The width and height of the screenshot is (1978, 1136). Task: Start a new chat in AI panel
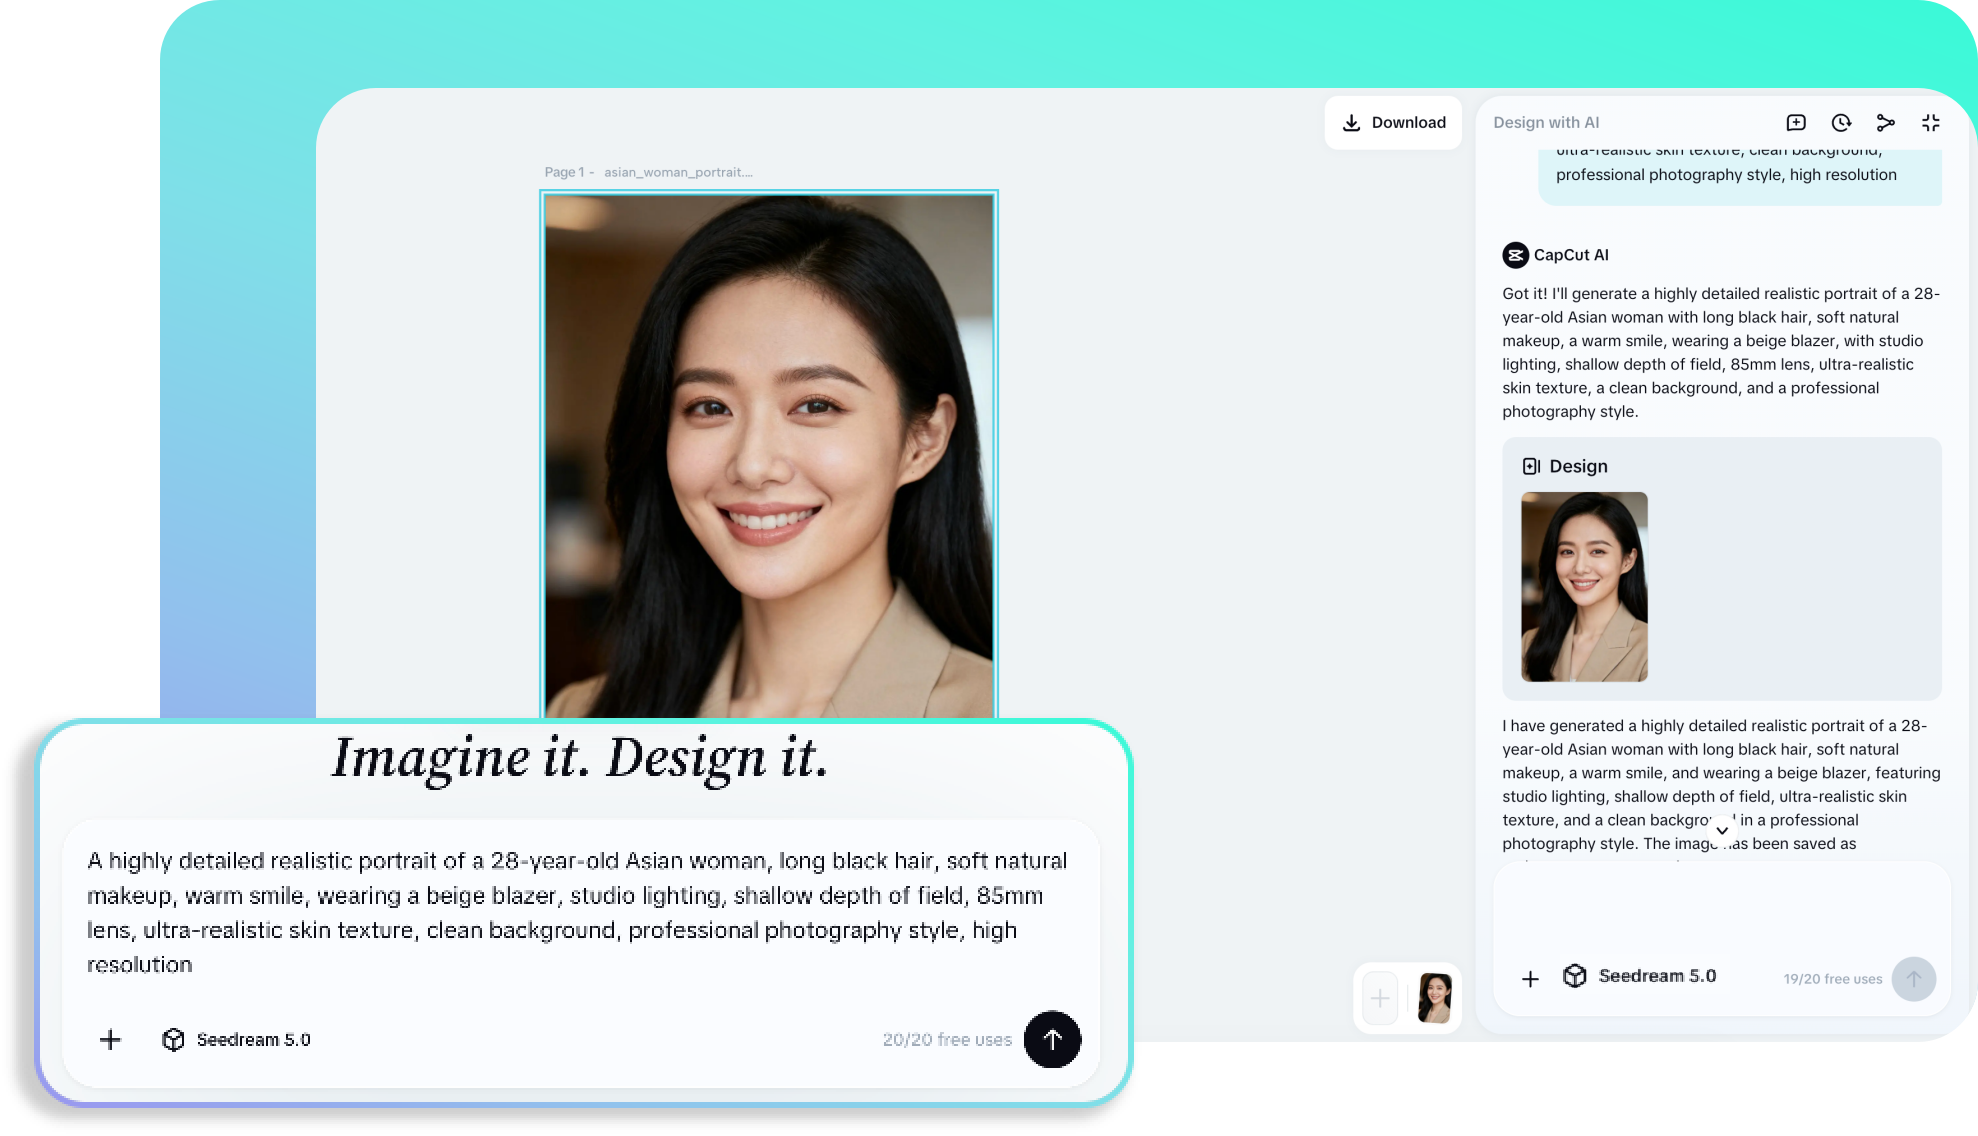(x=1796, y=122)
